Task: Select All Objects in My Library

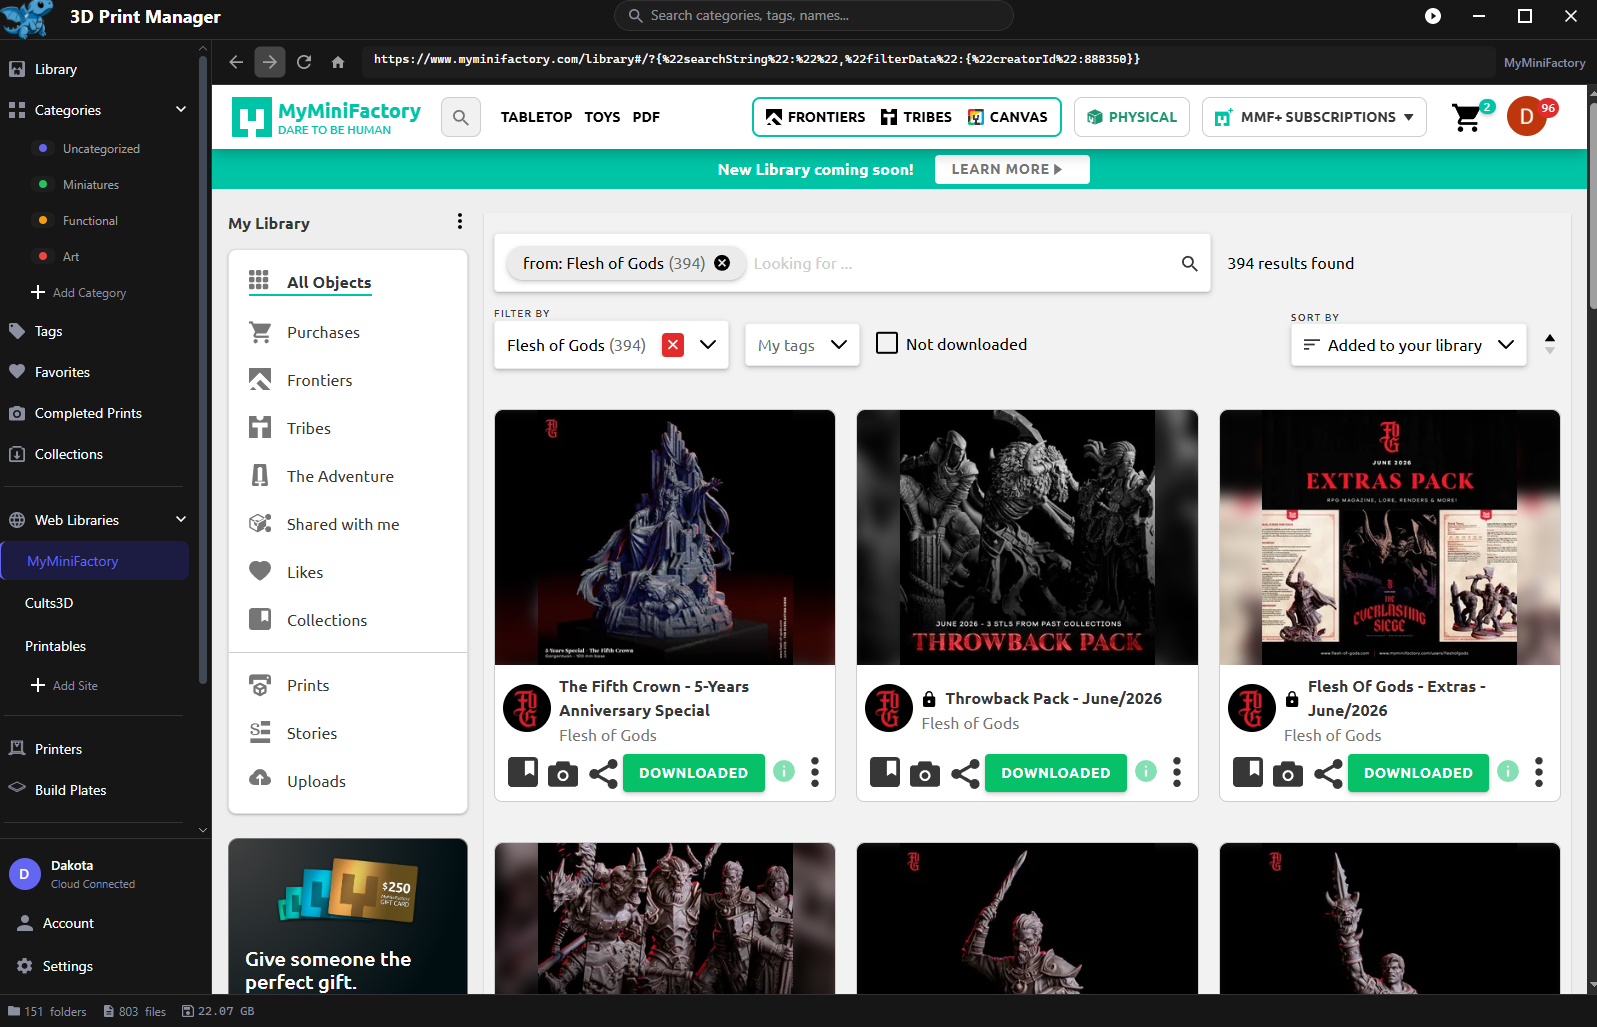Action: tap(329, 282)
